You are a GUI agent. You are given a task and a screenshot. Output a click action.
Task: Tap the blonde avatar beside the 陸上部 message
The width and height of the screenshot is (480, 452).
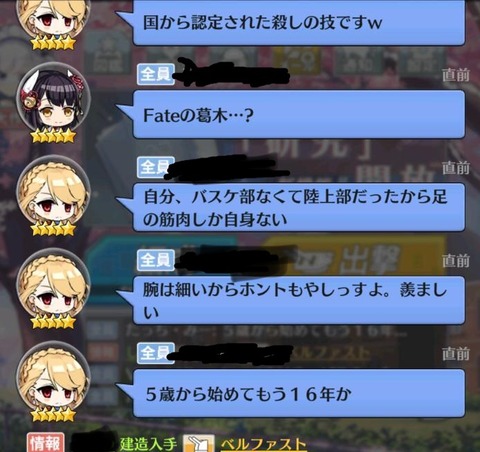53,192
